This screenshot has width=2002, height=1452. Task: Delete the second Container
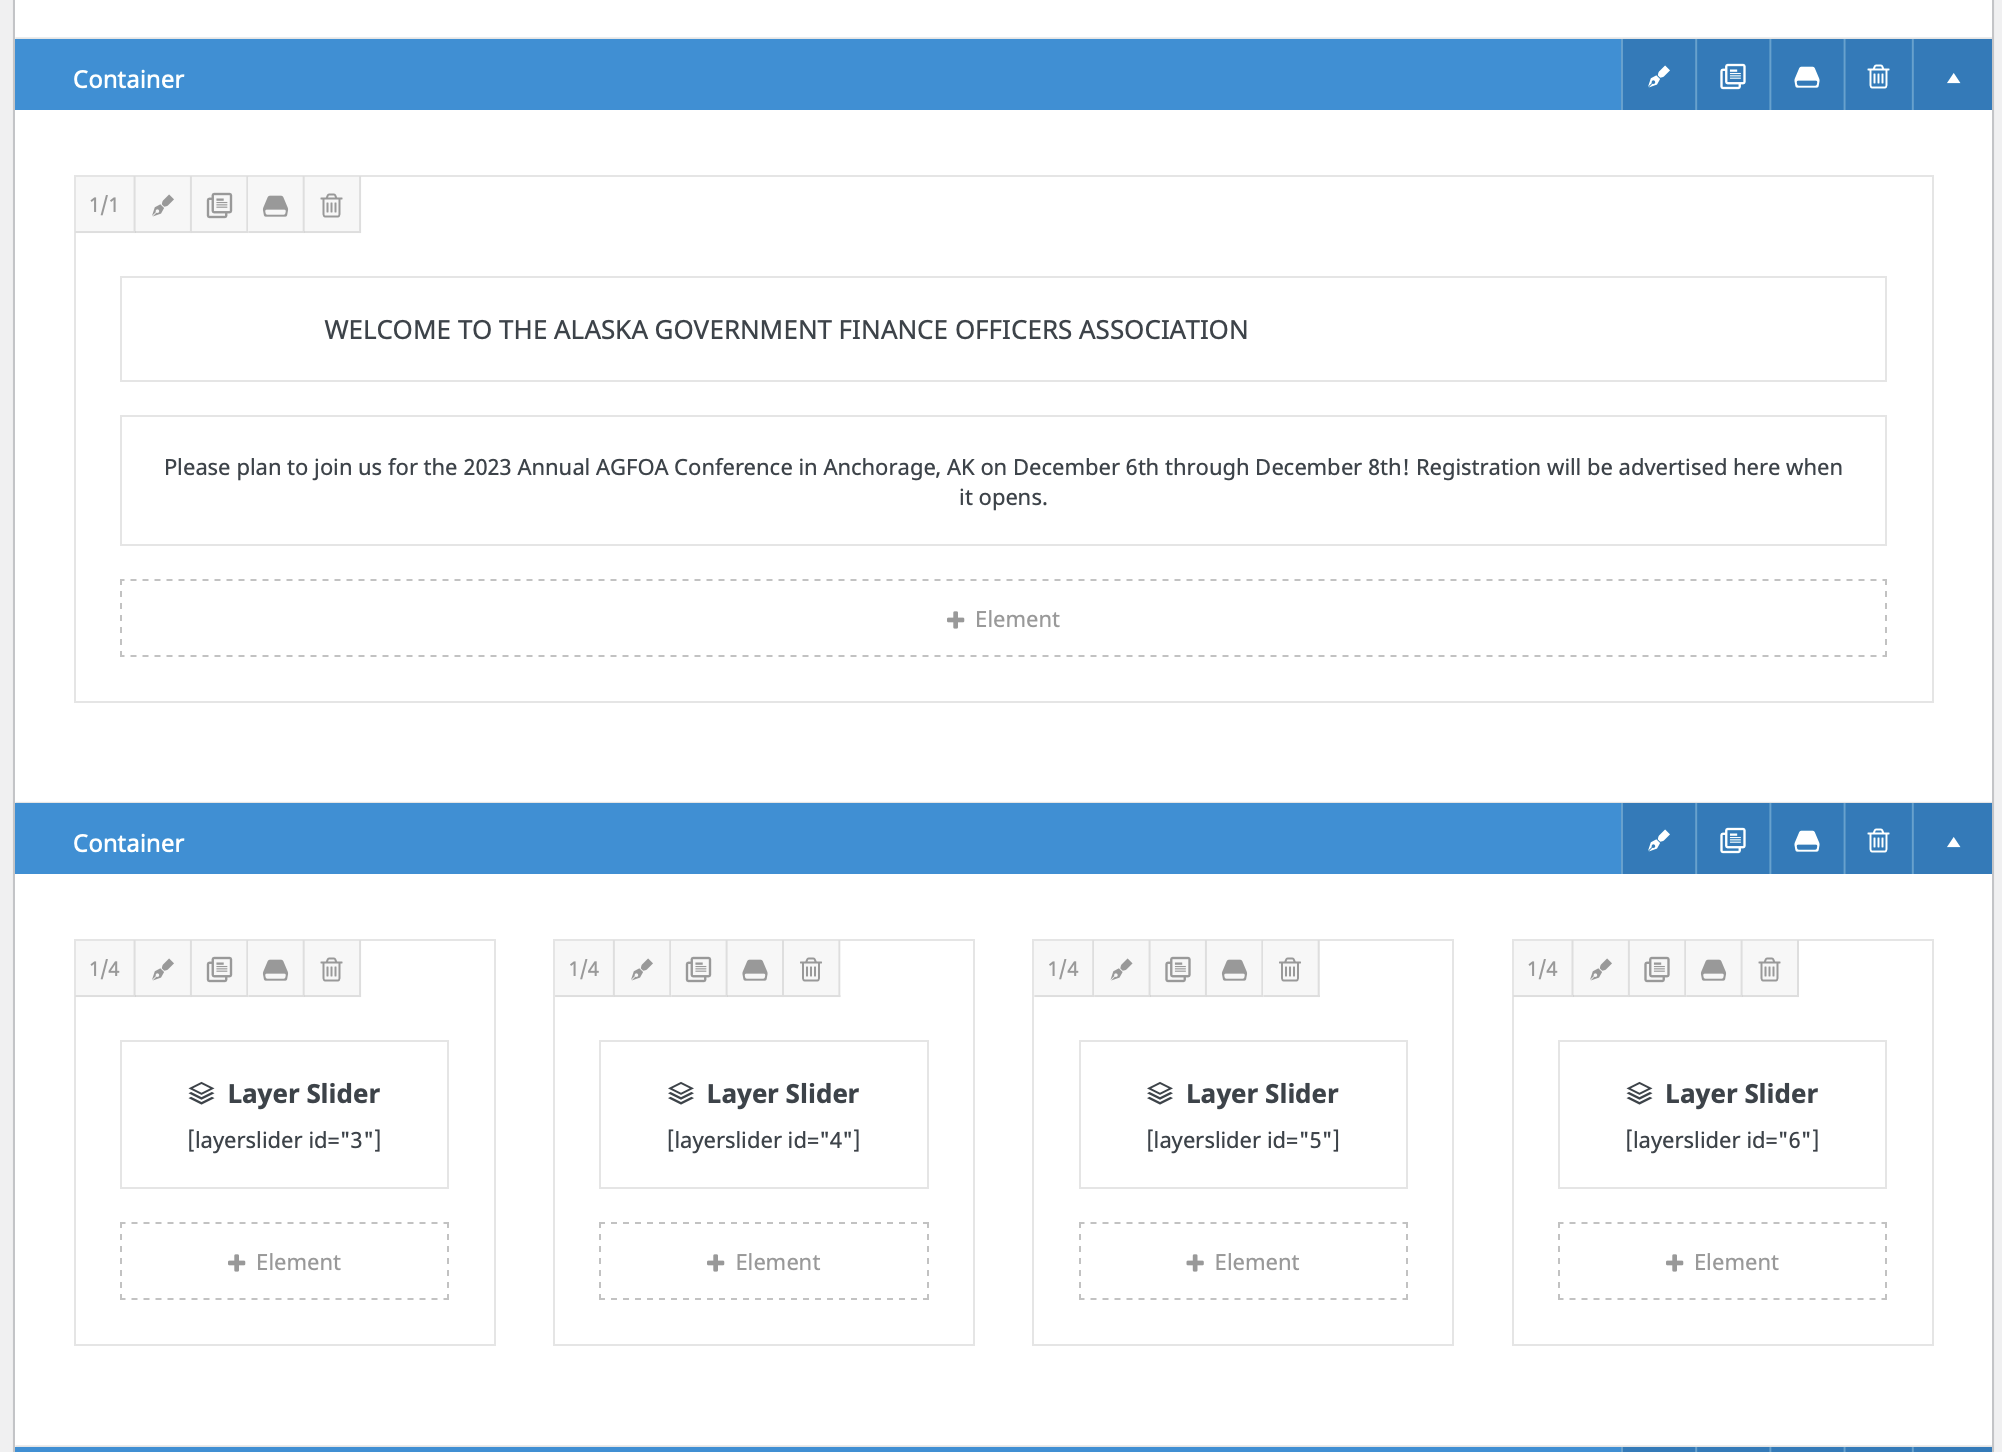(x=1879, y=840)
